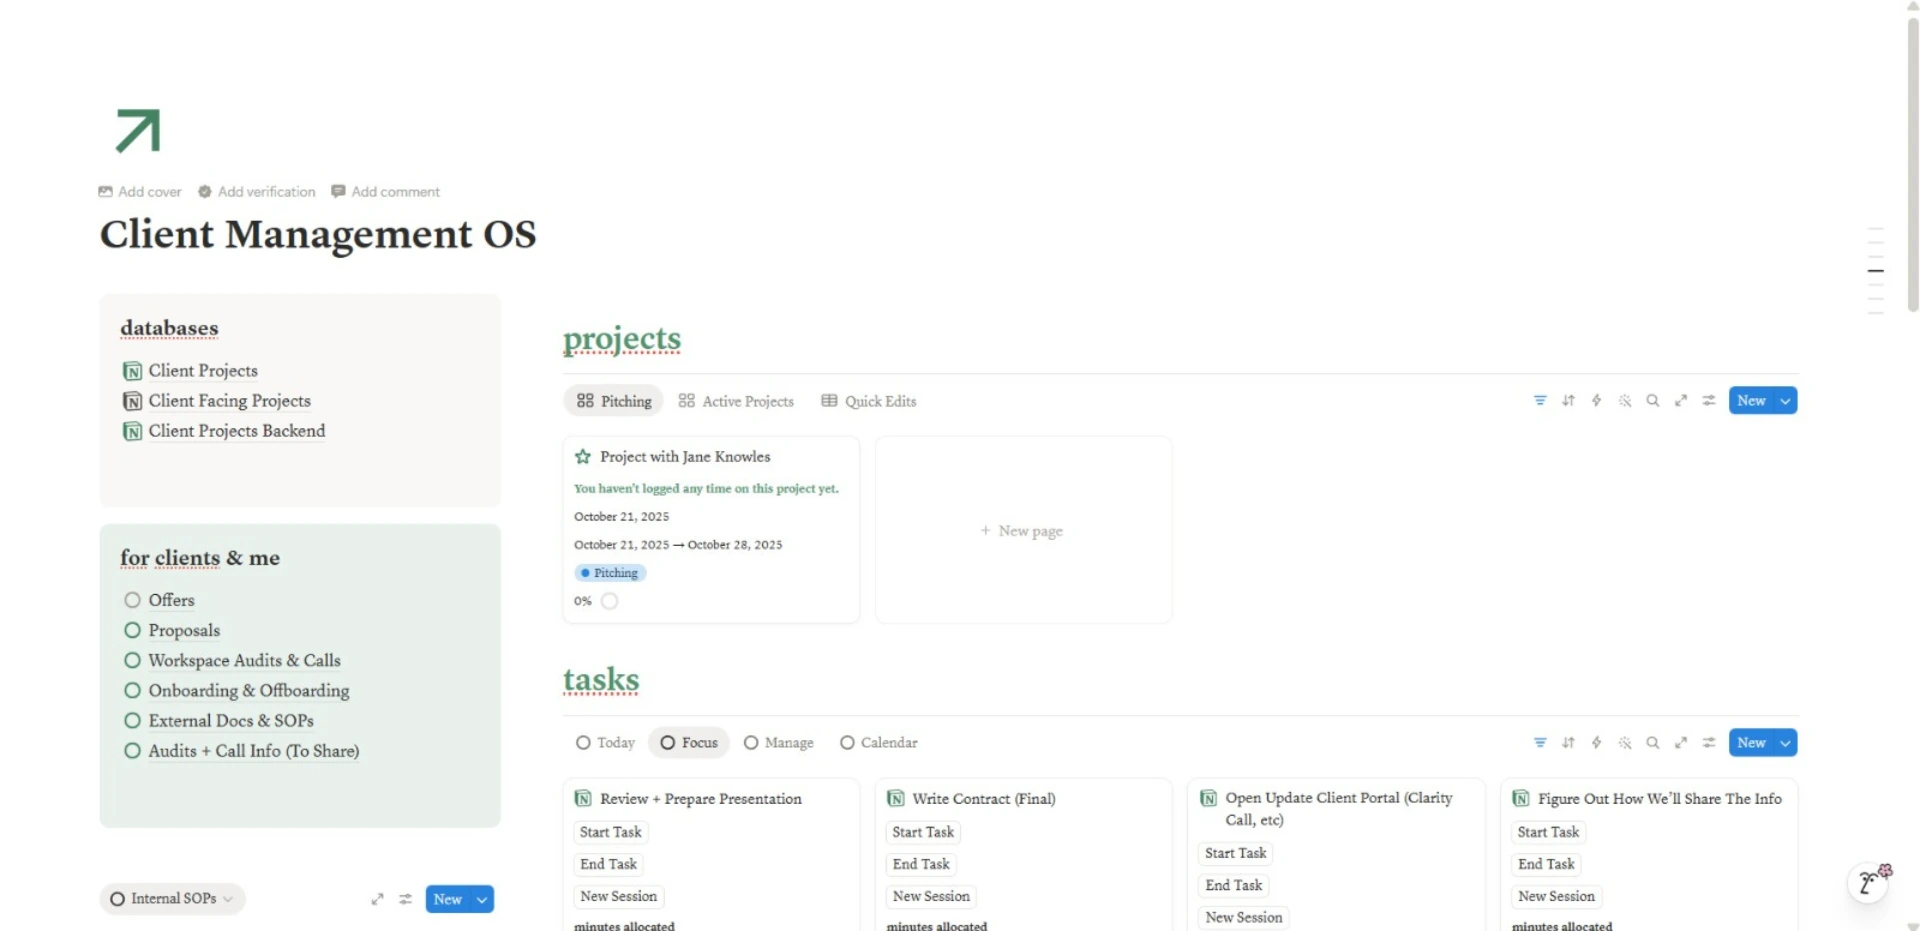The width and height of the screenshot is (1920, 931).
Task: Click End Task on Review + Prepare Presentation
Action: [x=608, y=864]
